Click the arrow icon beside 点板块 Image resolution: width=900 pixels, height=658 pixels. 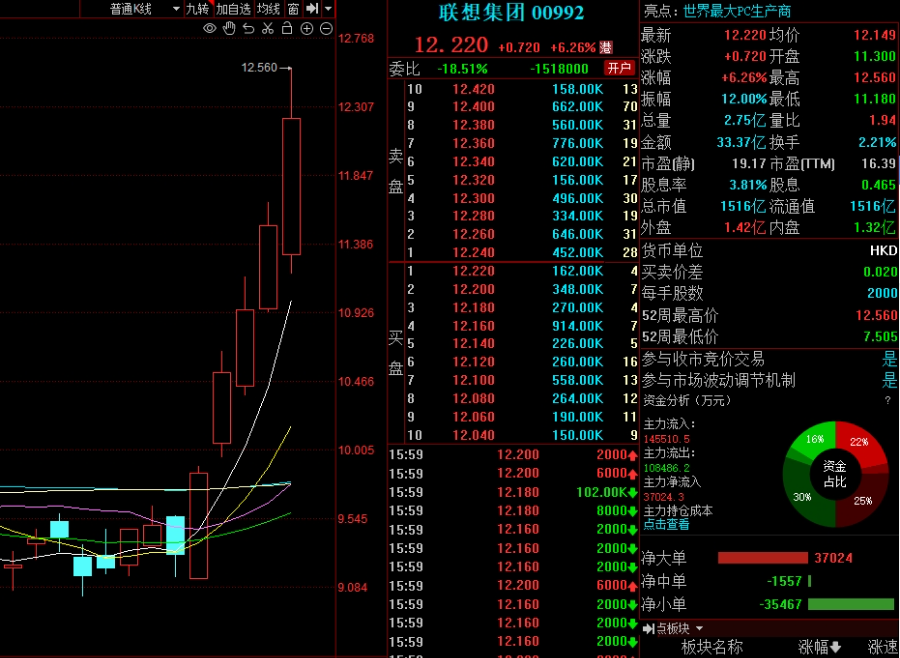pyautogui.click(x=649, y=628)
